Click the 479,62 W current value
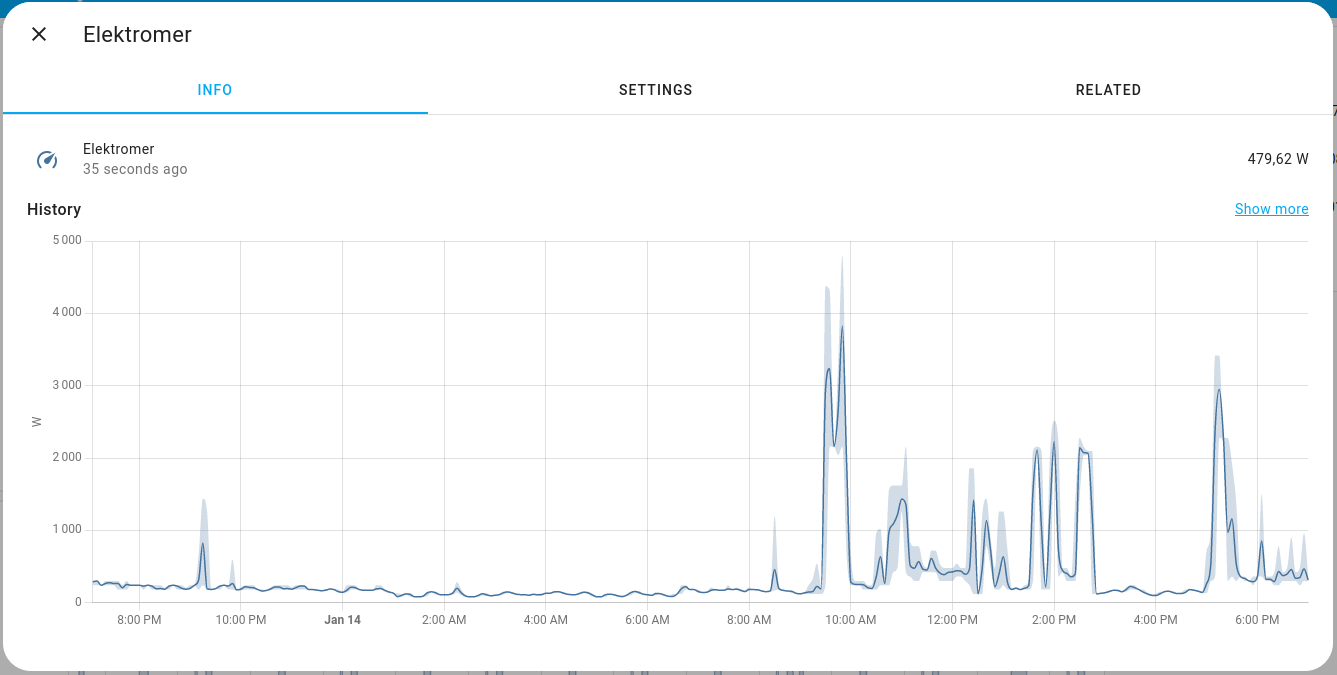1337x675 pixels. (1277, 159)
